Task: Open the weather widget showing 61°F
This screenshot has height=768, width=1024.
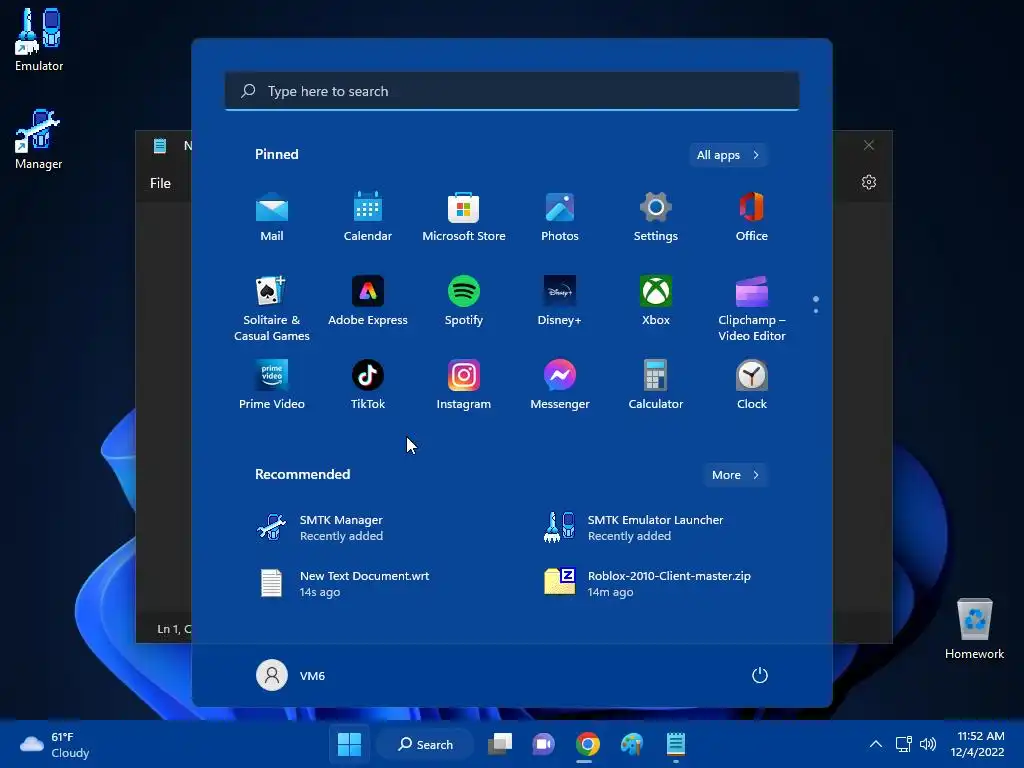Action: pyautogui.click(x=55, y=745)
